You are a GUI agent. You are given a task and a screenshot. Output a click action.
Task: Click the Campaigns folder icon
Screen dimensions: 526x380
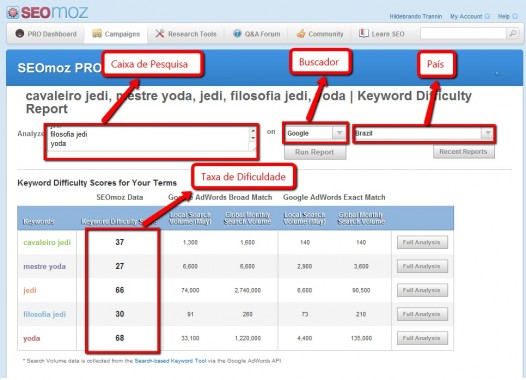(97, 34)
